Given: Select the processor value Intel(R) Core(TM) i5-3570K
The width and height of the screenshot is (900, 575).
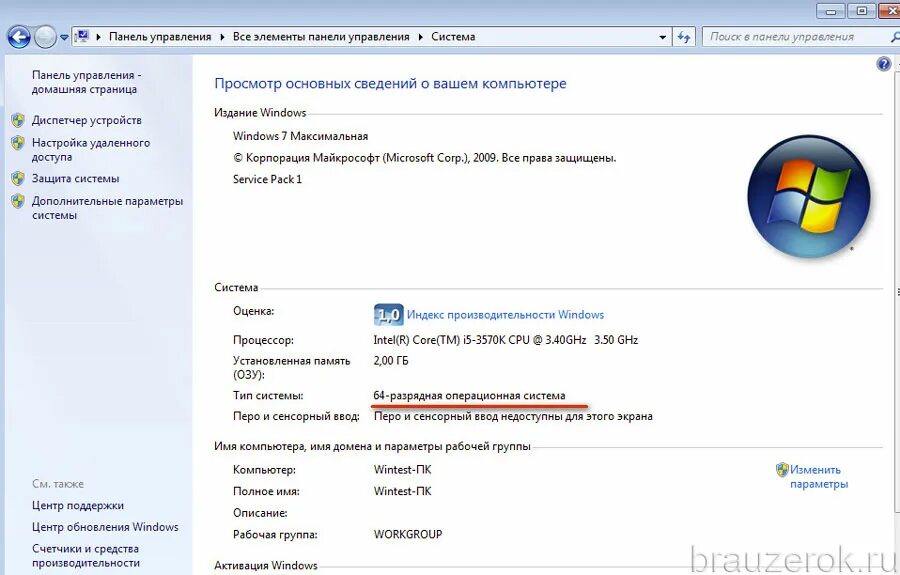Looking at the screenshot, I should point(505,340).
